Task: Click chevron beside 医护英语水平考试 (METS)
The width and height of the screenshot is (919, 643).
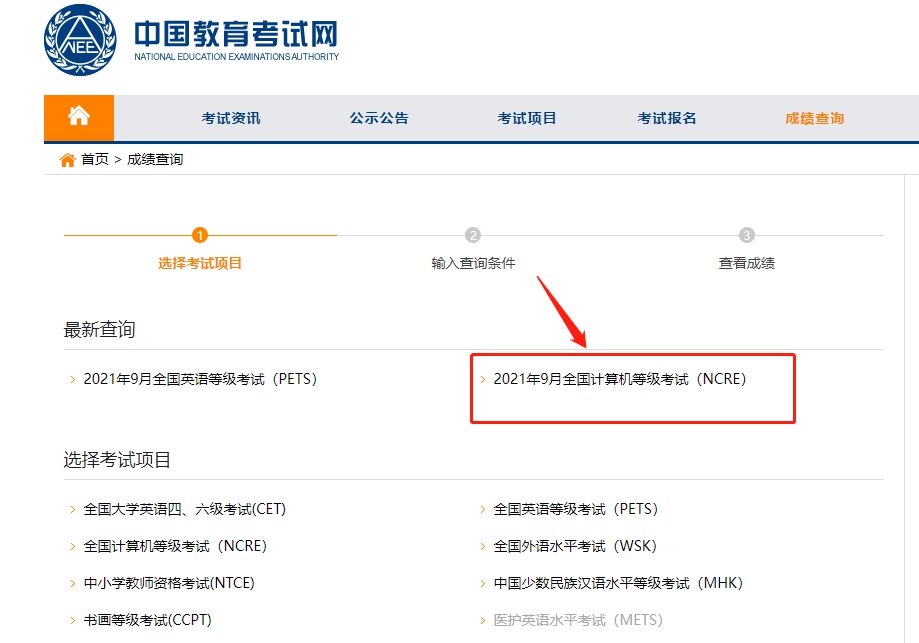Action: point(483,620)
